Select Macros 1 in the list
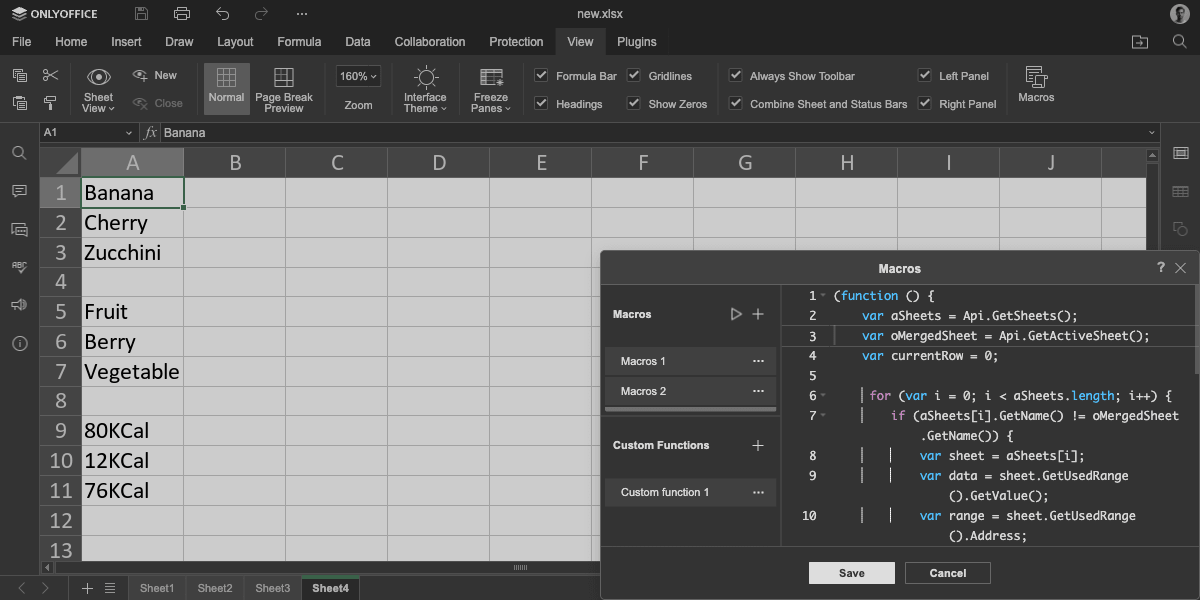The height and width of the screenshot is (600, 1200). [x=690, y=361]
